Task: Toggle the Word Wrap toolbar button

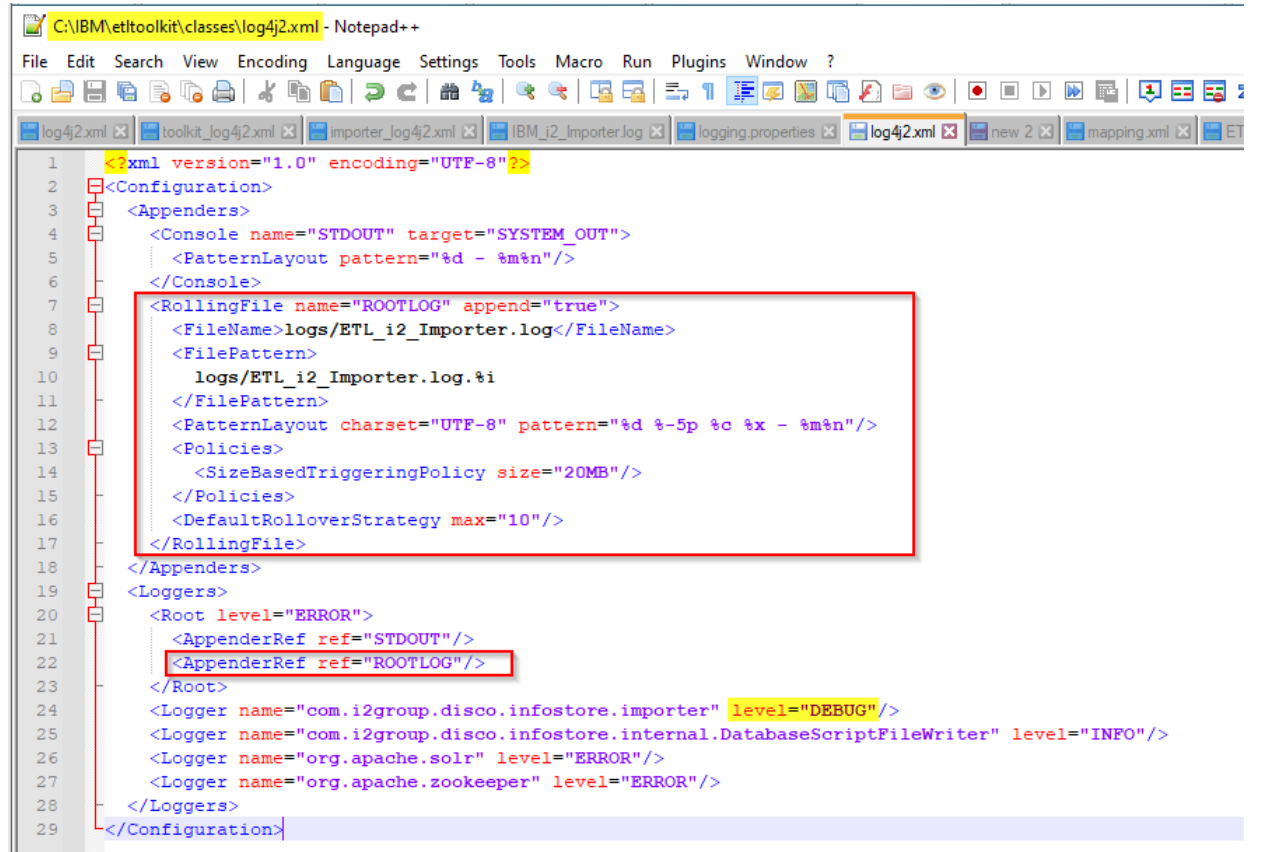Action: click(677, 92)
